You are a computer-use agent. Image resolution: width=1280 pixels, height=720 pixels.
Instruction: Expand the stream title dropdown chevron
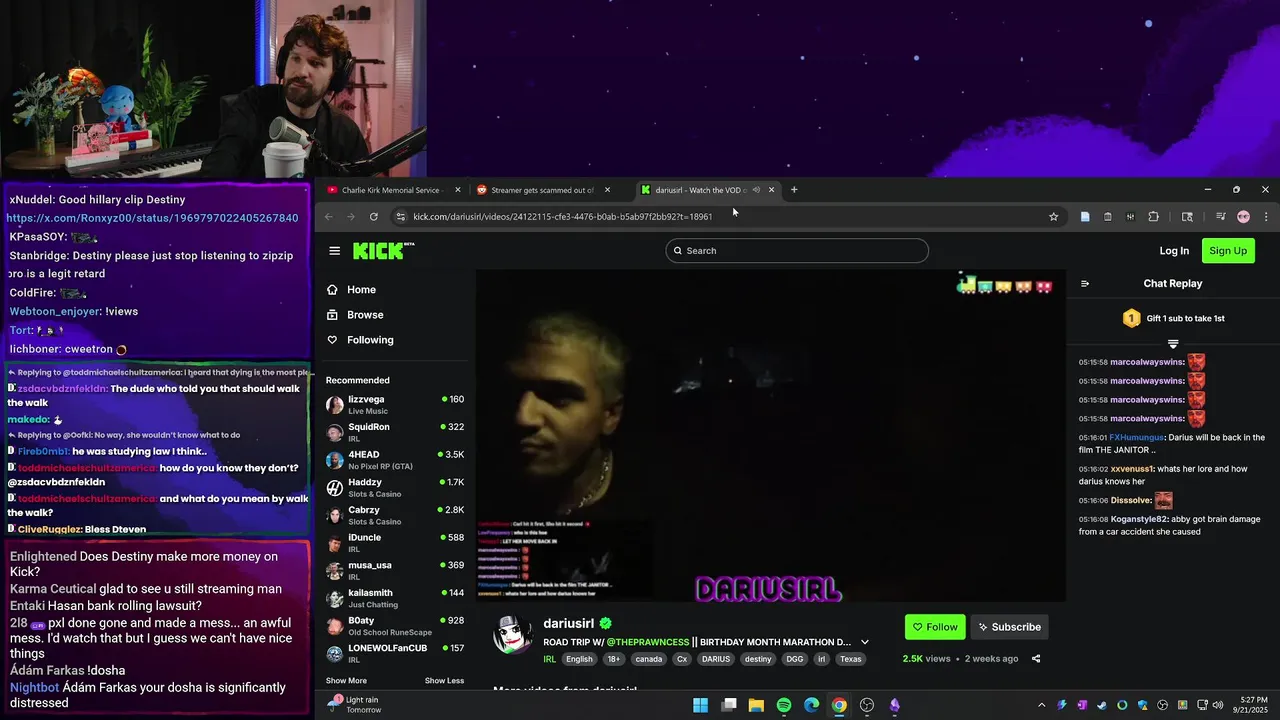tap(865, 642)
